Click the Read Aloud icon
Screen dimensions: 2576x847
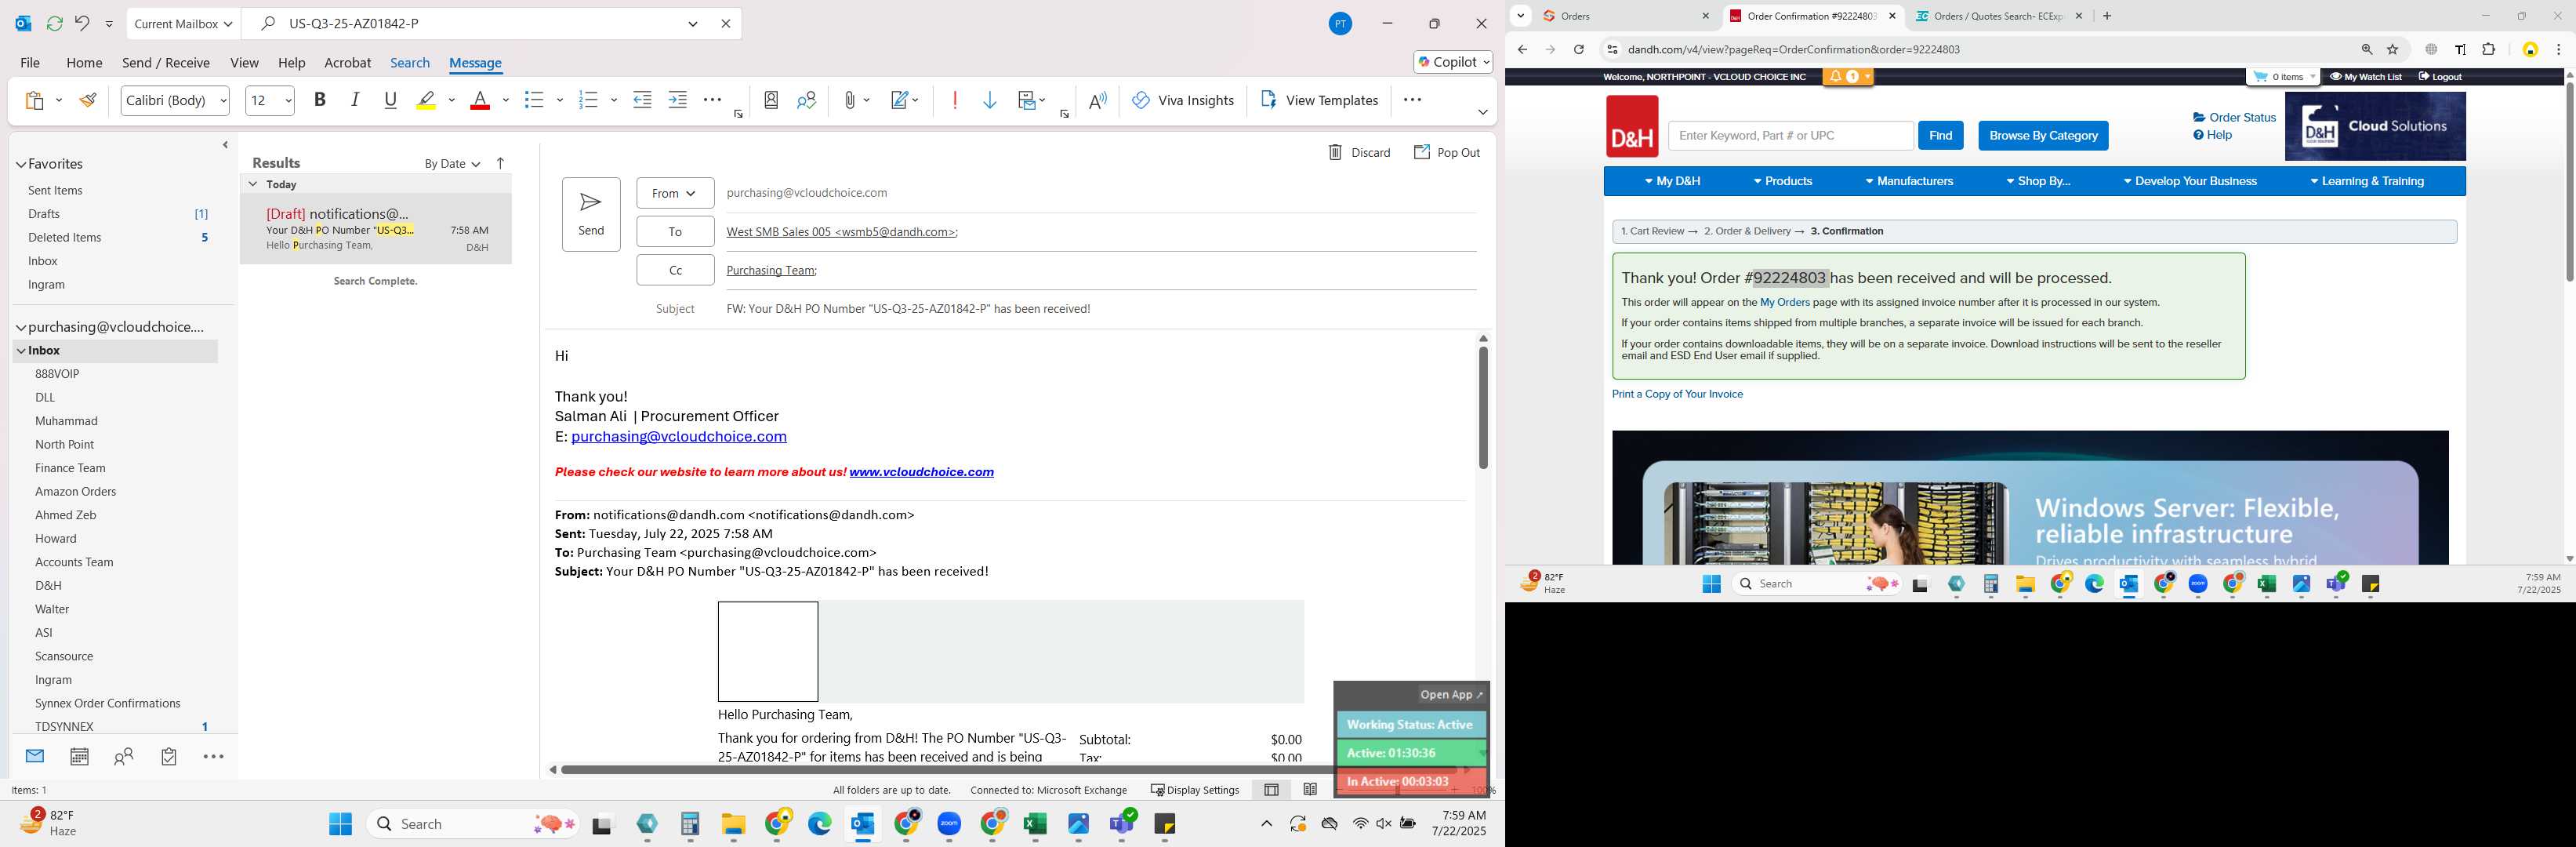(1098, 100)
